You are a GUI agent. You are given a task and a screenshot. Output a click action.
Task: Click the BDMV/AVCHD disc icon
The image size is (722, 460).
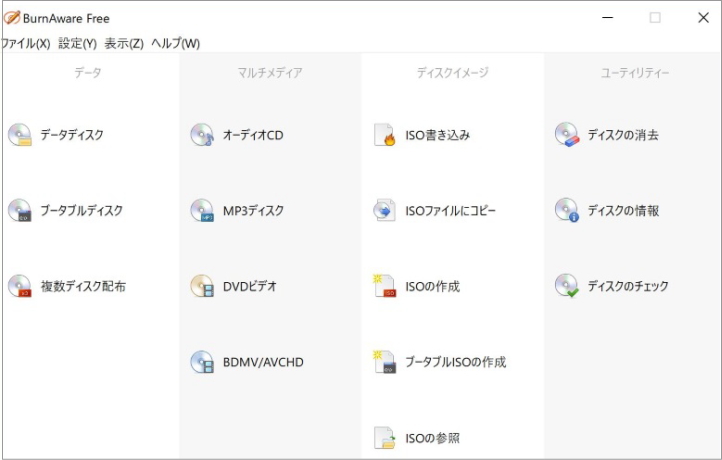[x=202, y=362]
